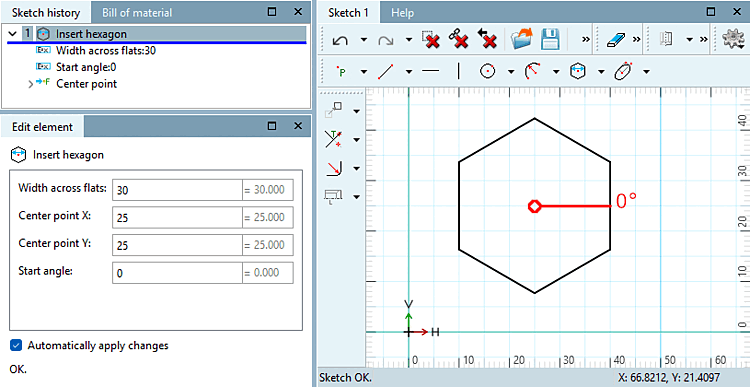Show more eraser toolbar items via chevron

click(x=637, y=40)
